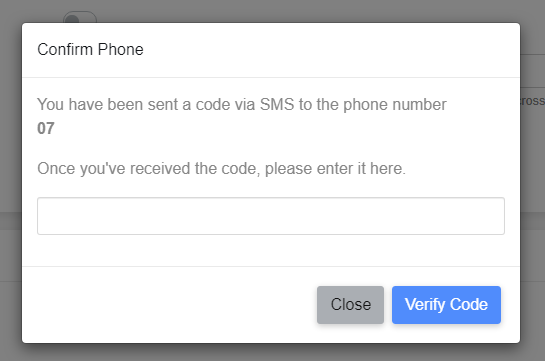The width and height of the screenshot is (545, 361).
Task: Dismiss the dialog with the Close button
Action: (x=350, y=305)
